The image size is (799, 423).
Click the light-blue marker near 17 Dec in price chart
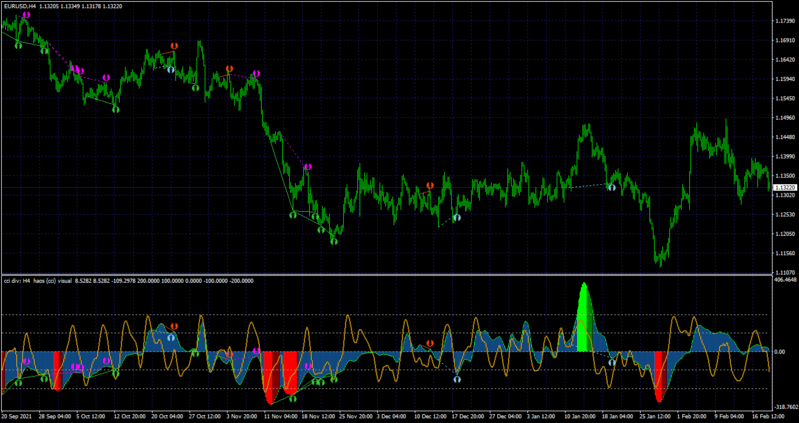point(457,218)
